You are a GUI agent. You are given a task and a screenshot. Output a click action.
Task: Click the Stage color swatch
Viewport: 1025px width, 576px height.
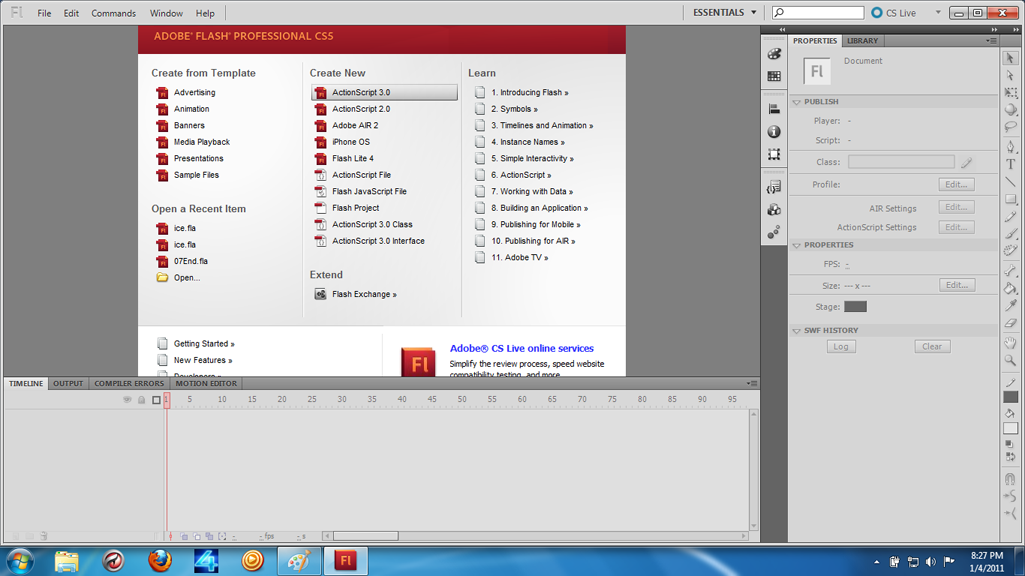855,307
